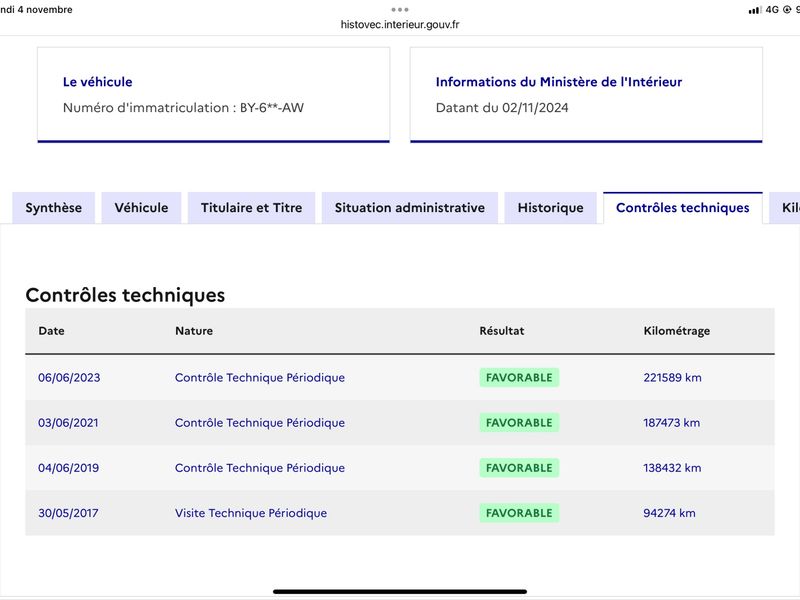800x600 pixels.
Task: Open the Titulaire et Titre tab
Action: [252, 208]
